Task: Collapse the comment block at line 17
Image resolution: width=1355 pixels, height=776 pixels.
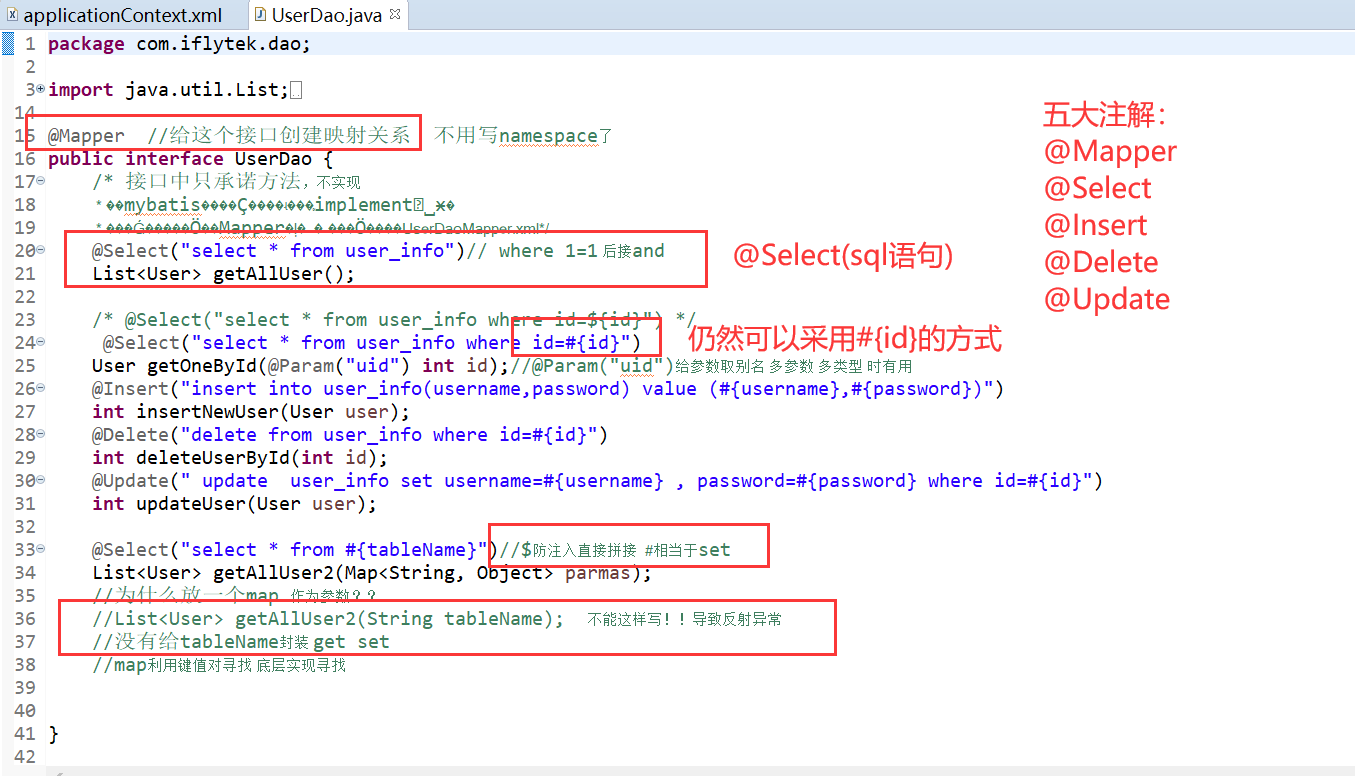Action: click(40, 181)
